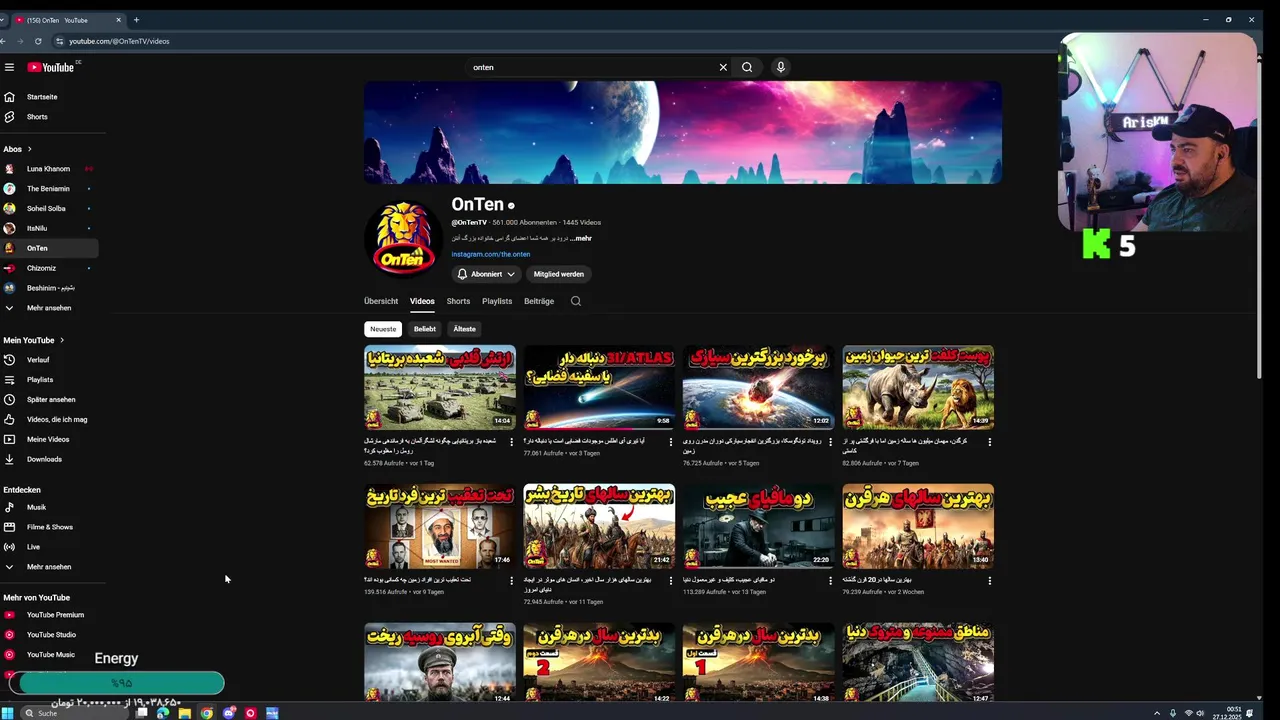Click the YouTube logo

[x=51, y=67]
